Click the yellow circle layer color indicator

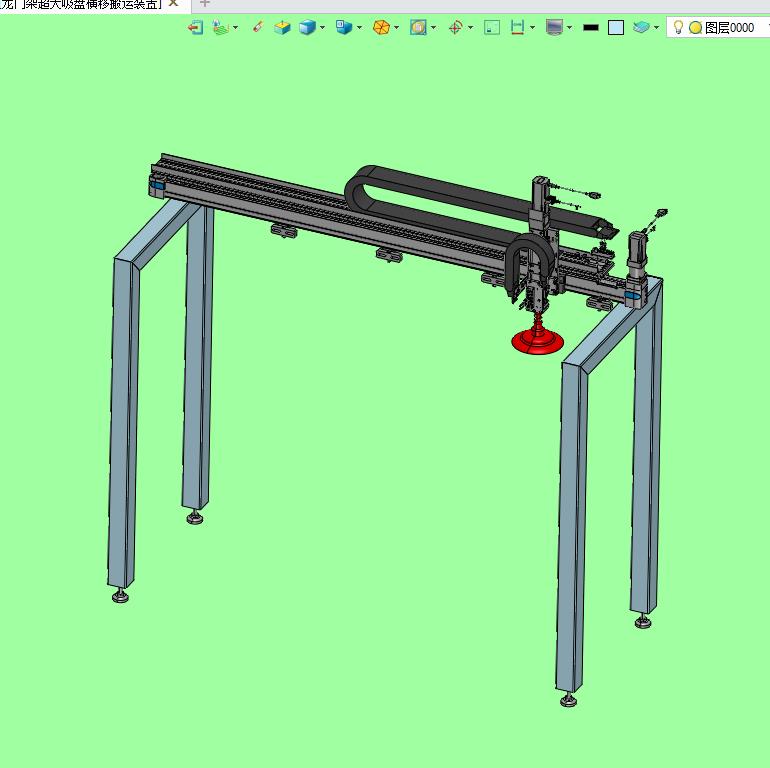point(695,27)
